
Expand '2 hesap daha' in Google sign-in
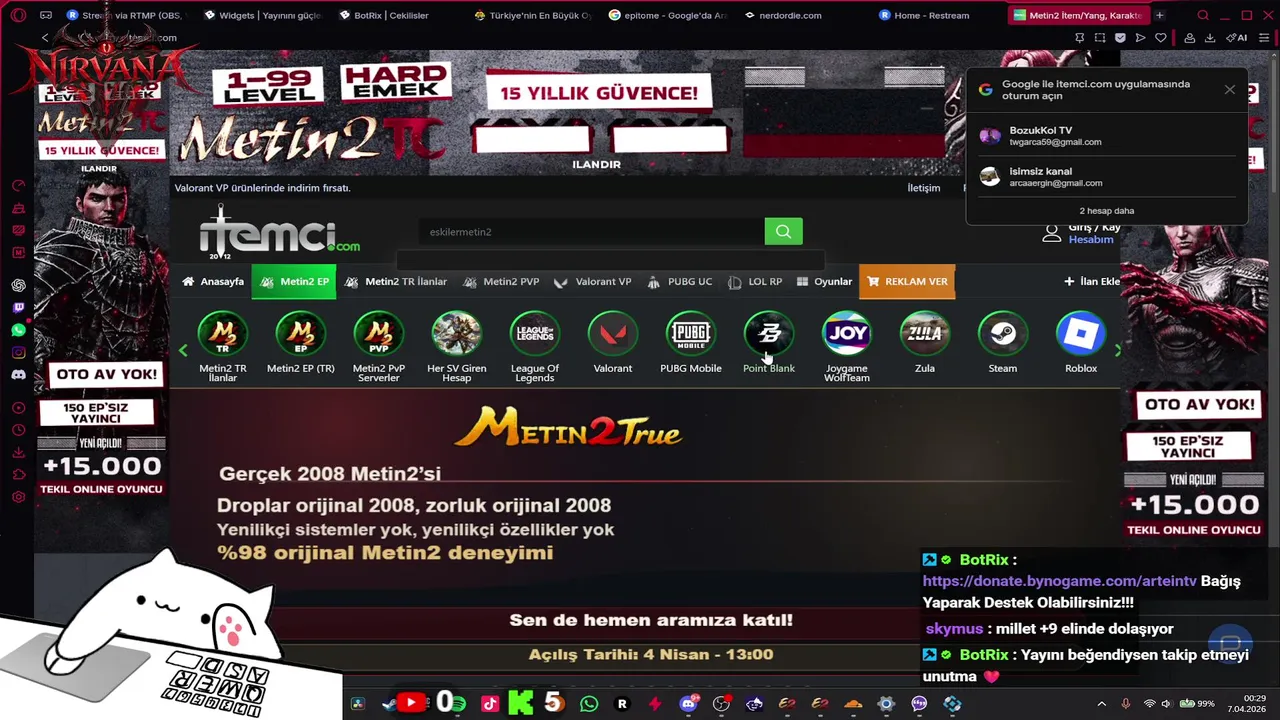click(x=1106, y=211)
